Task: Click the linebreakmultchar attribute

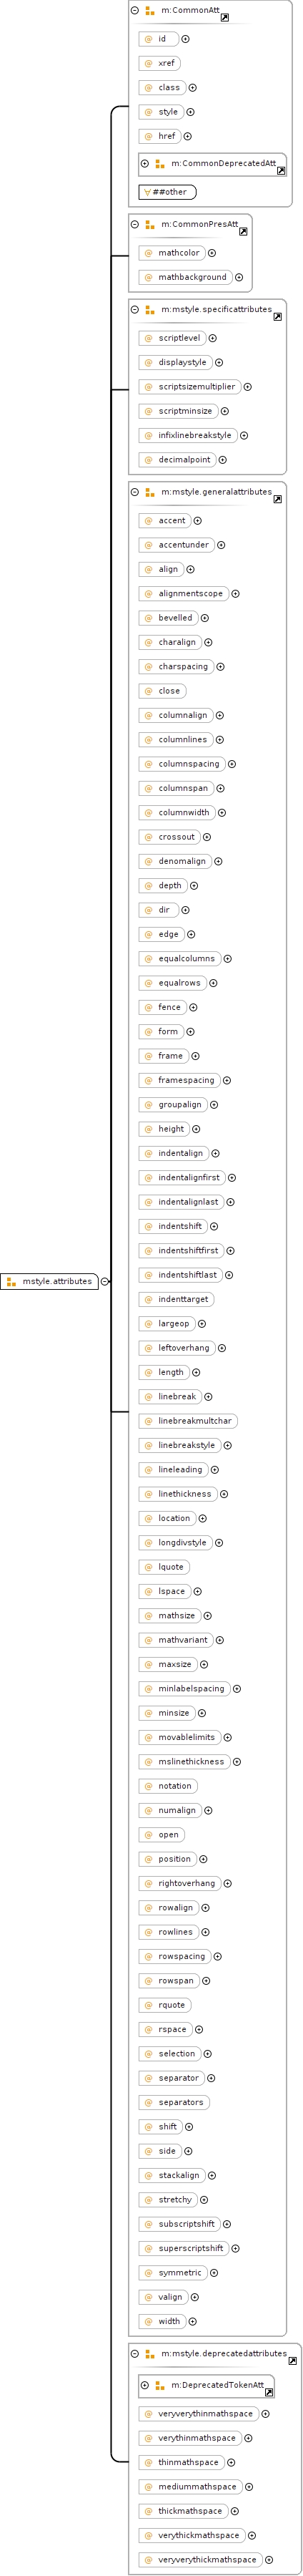Action: [x=188, y=1421]
